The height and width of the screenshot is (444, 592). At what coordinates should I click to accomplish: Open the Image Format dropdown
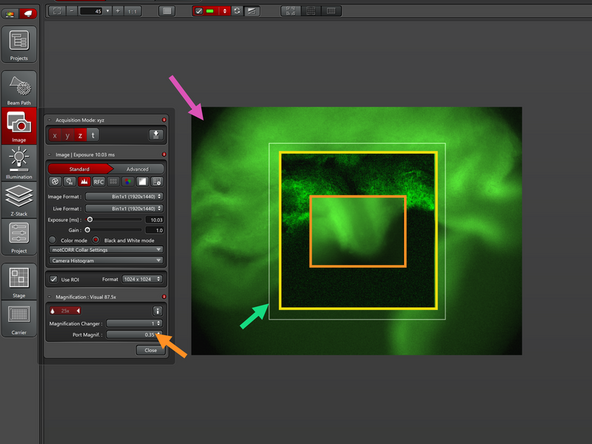(x=124, y=196)
